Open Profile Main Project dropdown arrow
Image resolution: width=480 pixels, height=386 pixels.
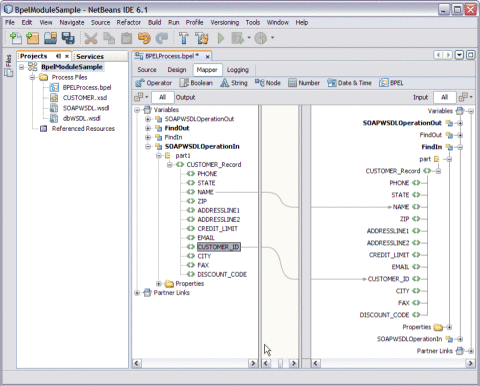coord(272,38)
